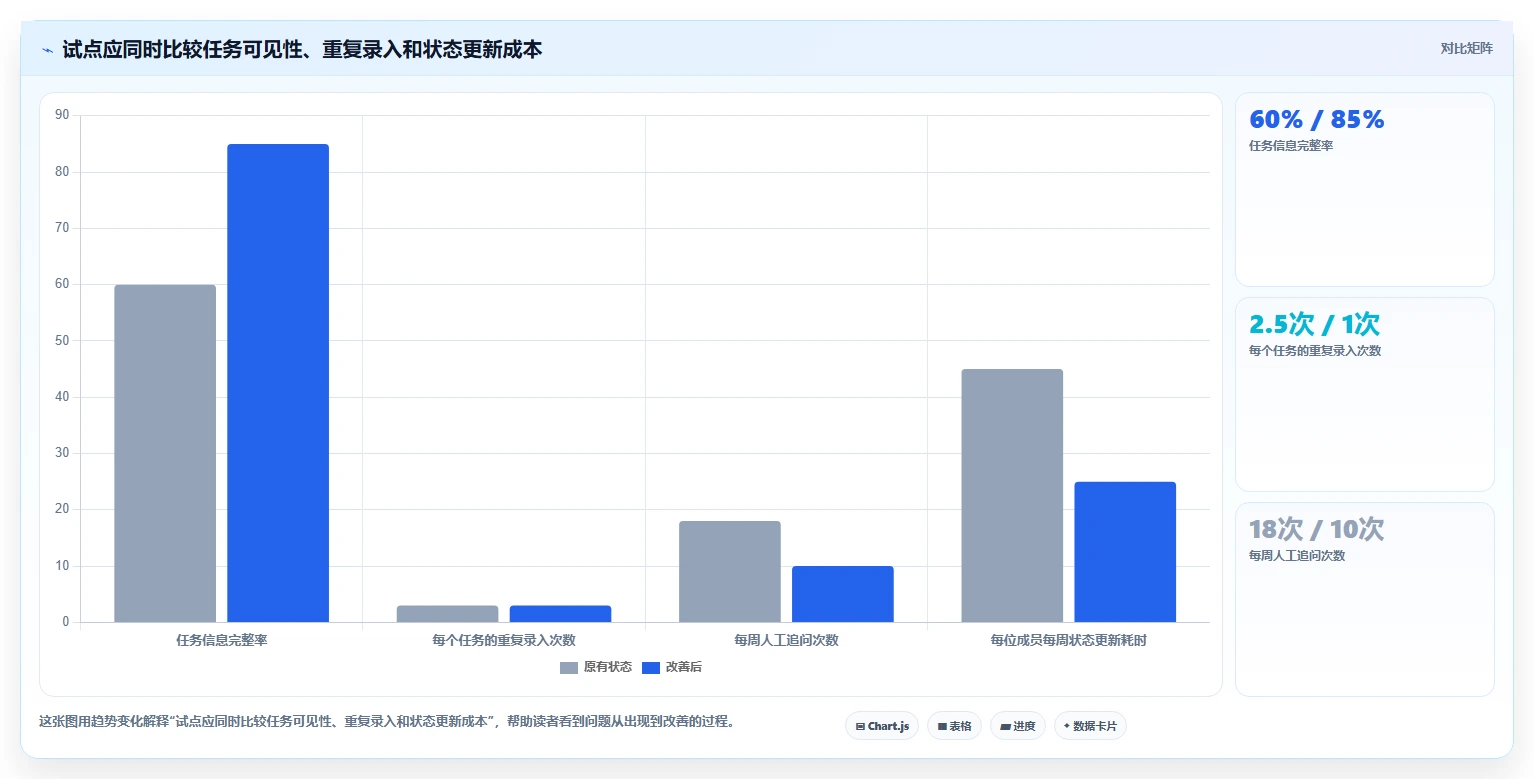The width and height of the screenshot is (1534, 779).
Task: Click the 2.5次 / 1次 value
Action: pos(1314,325)
